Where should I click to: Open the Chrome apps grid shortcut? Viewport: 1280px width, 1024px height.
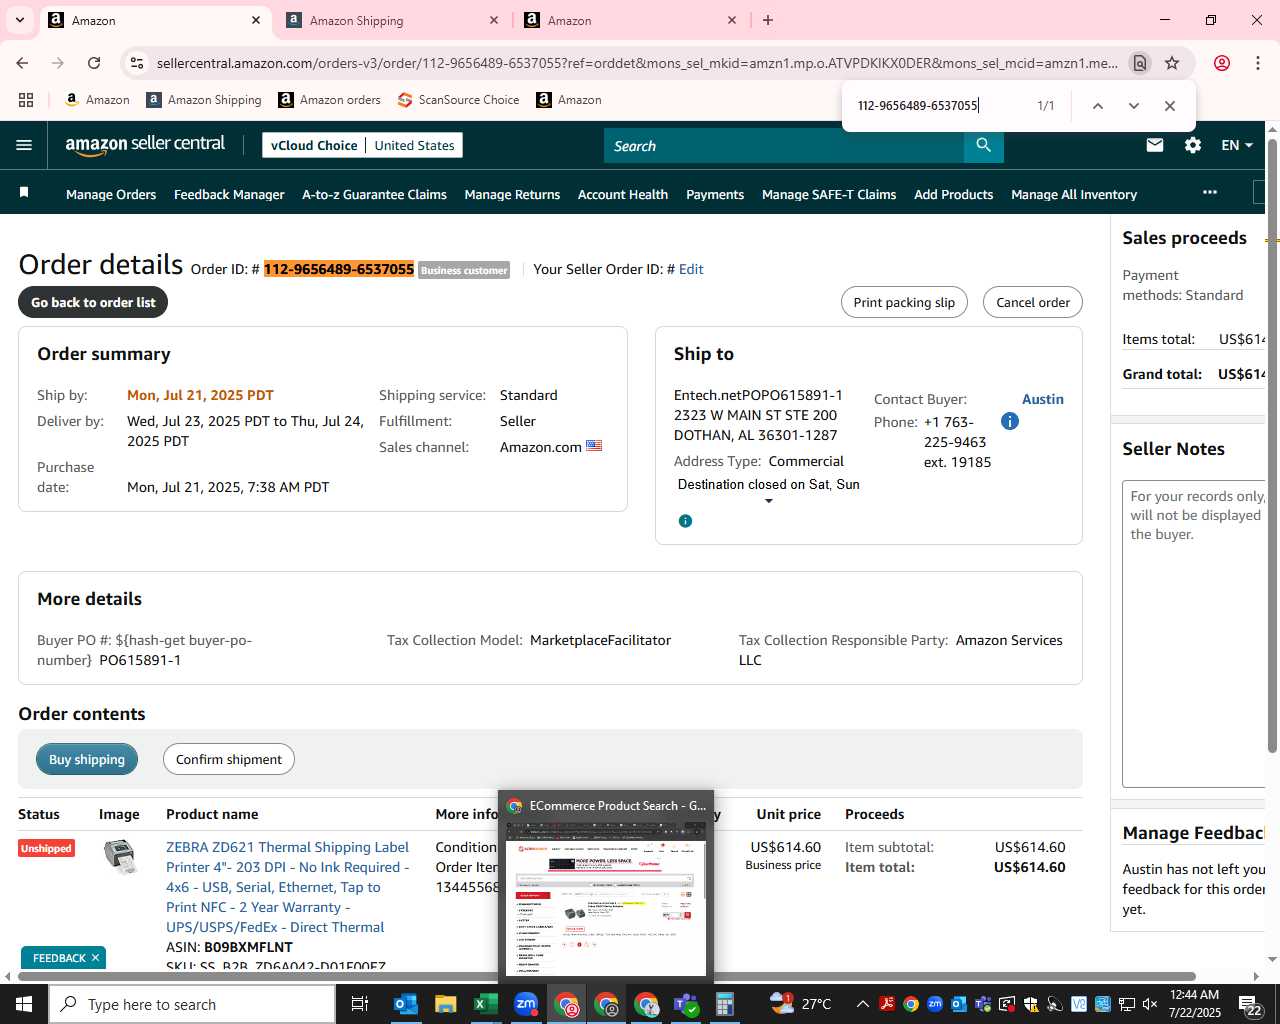(x=26, y=100)
